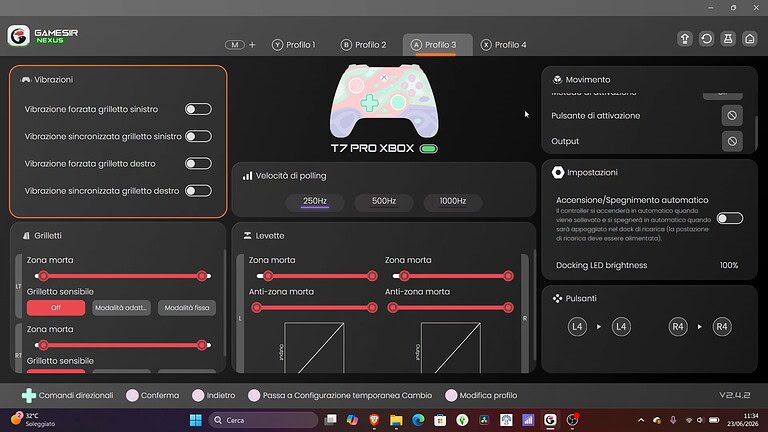Click the Movimento panel icon
The height and width of the screenshot is (432, 768).
click(557, 79)
